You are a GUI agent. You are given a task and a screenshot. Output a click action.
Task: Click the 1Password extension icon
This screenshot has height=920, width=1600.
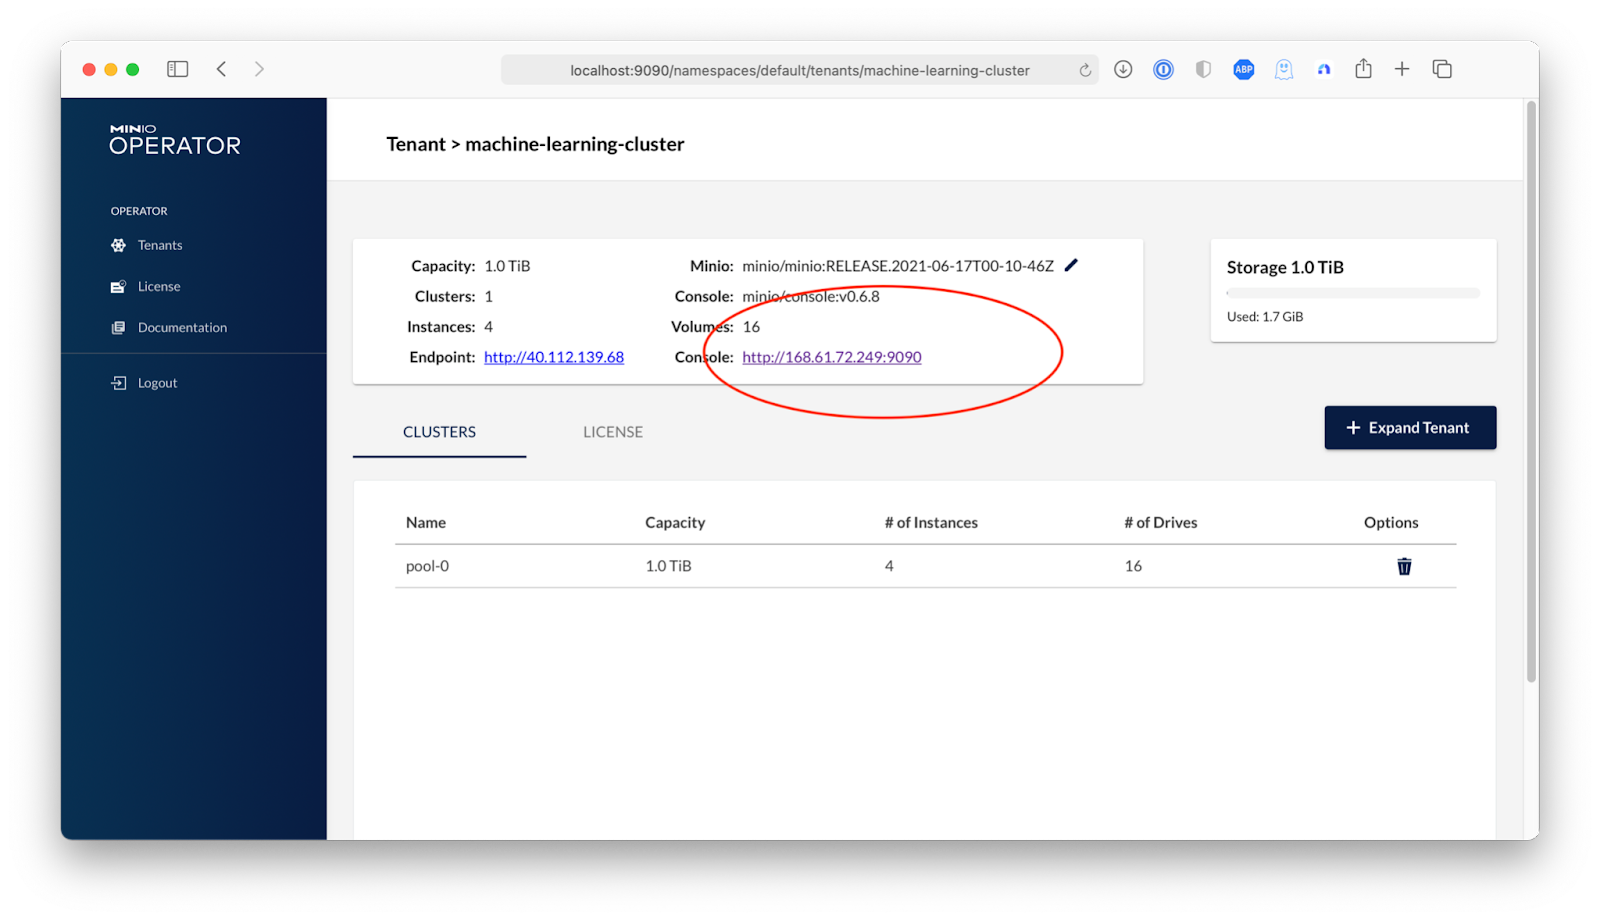point(1163,69)
